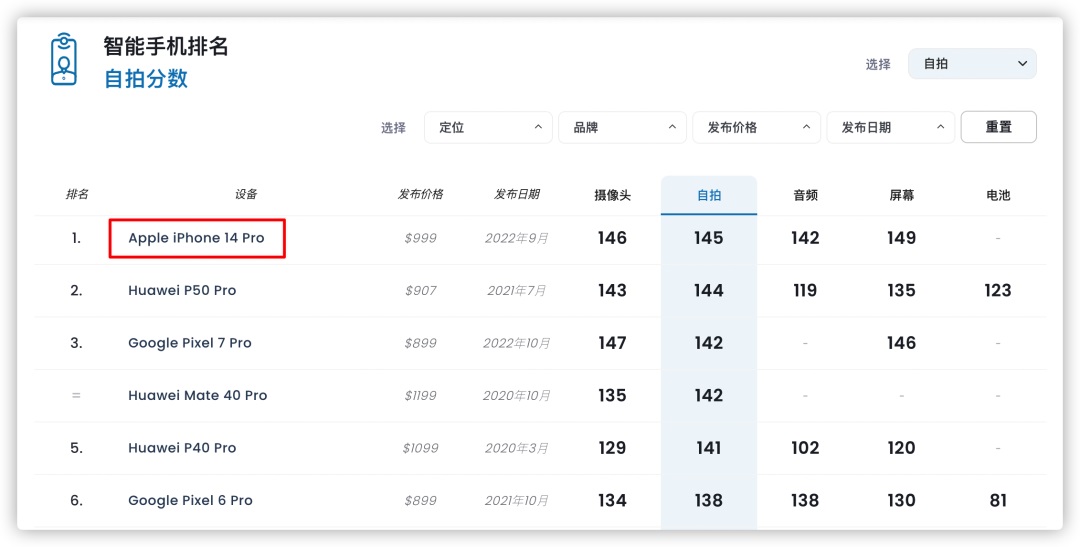Click the Pixel 6 Pro screen score 130
Viewport: 1080px width, 547px height.
click(902, 500)
